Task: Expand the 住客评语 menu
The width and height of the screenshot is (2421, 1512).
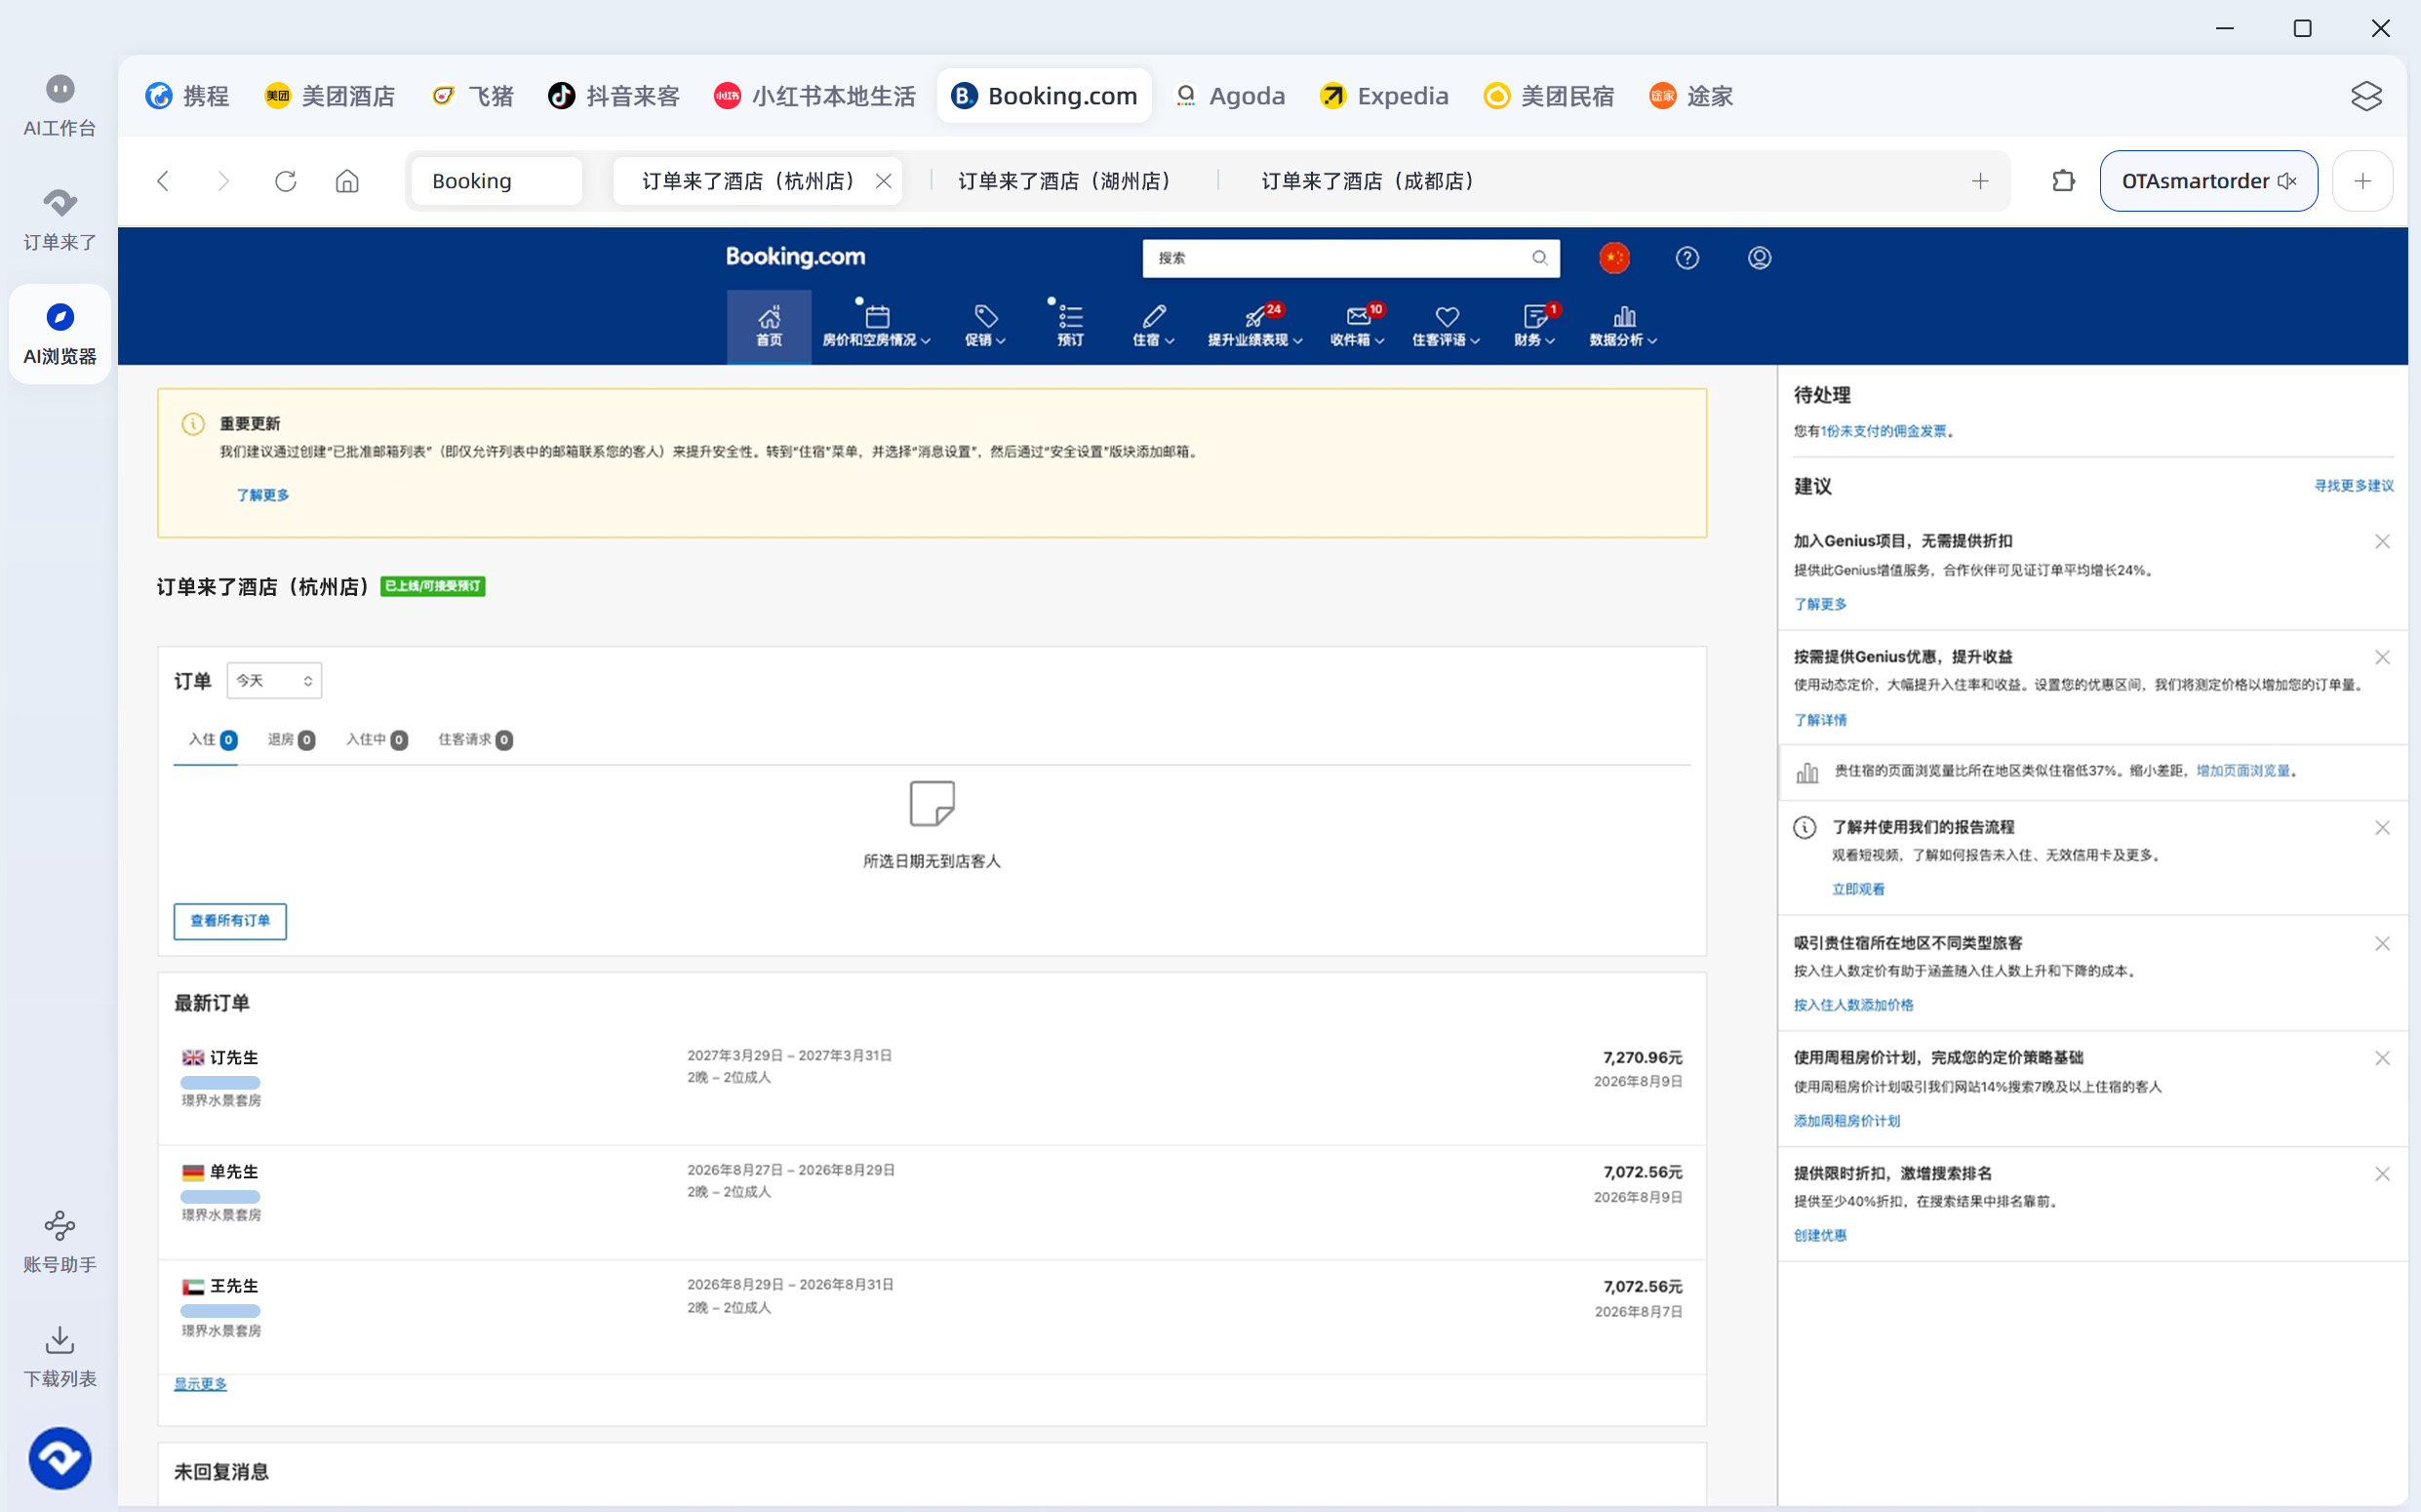Action: [1446, 326]
